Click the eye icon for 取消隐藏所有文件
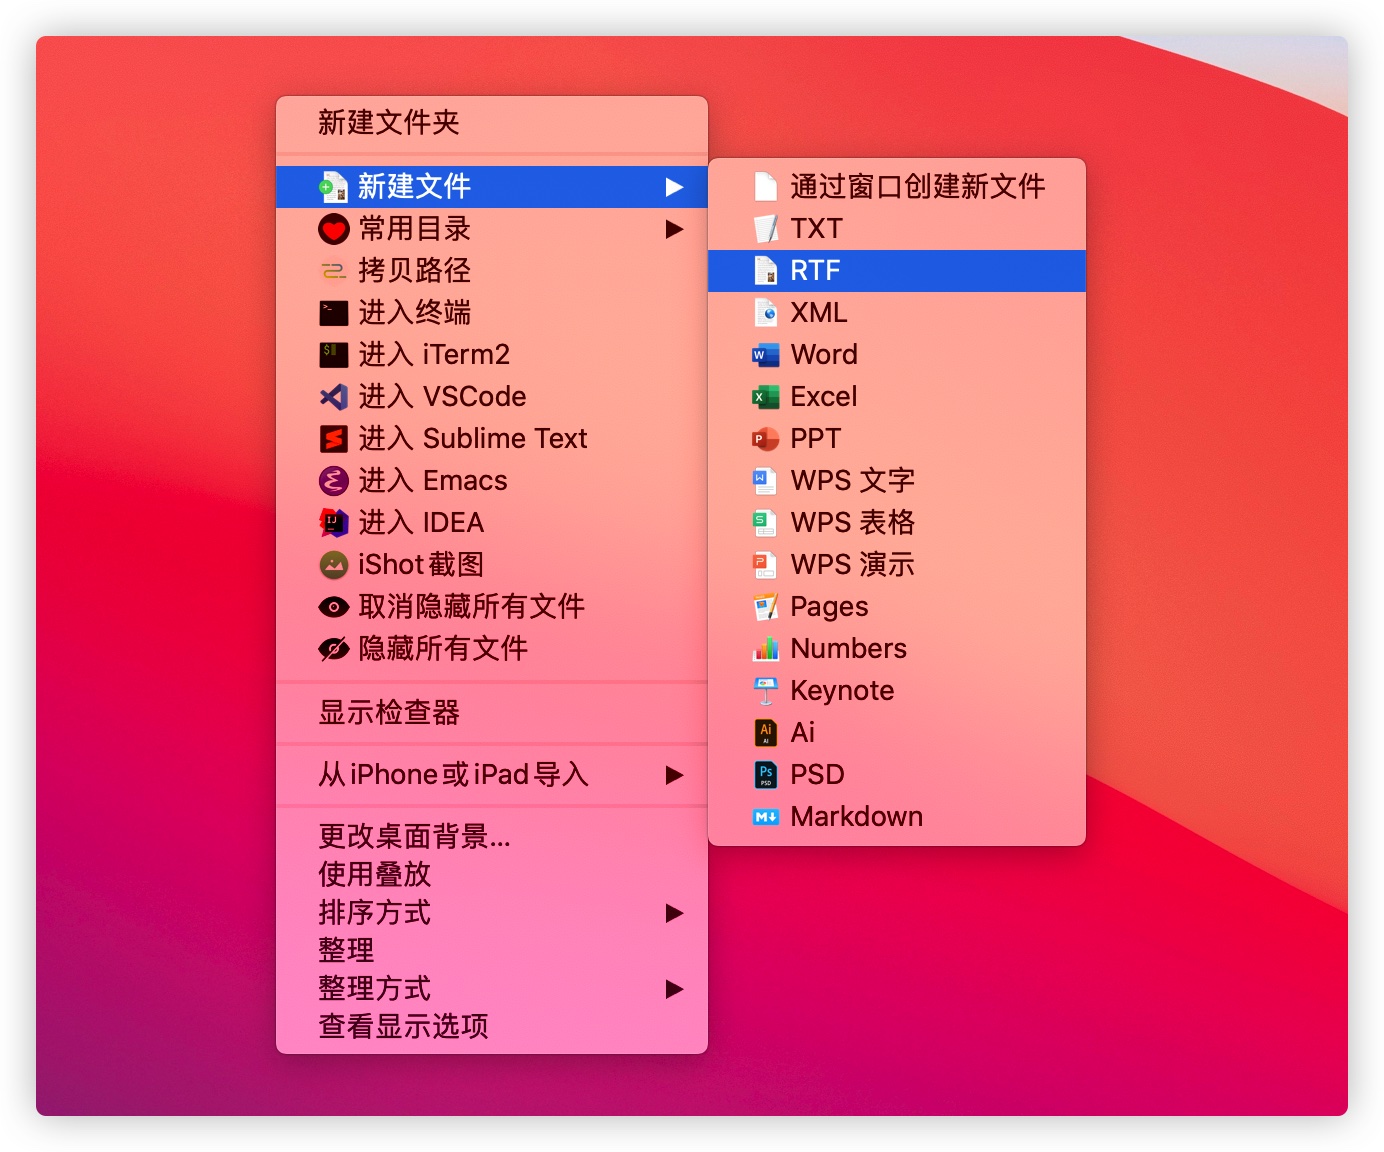The image size is (1384, 1152). (333, 607)
